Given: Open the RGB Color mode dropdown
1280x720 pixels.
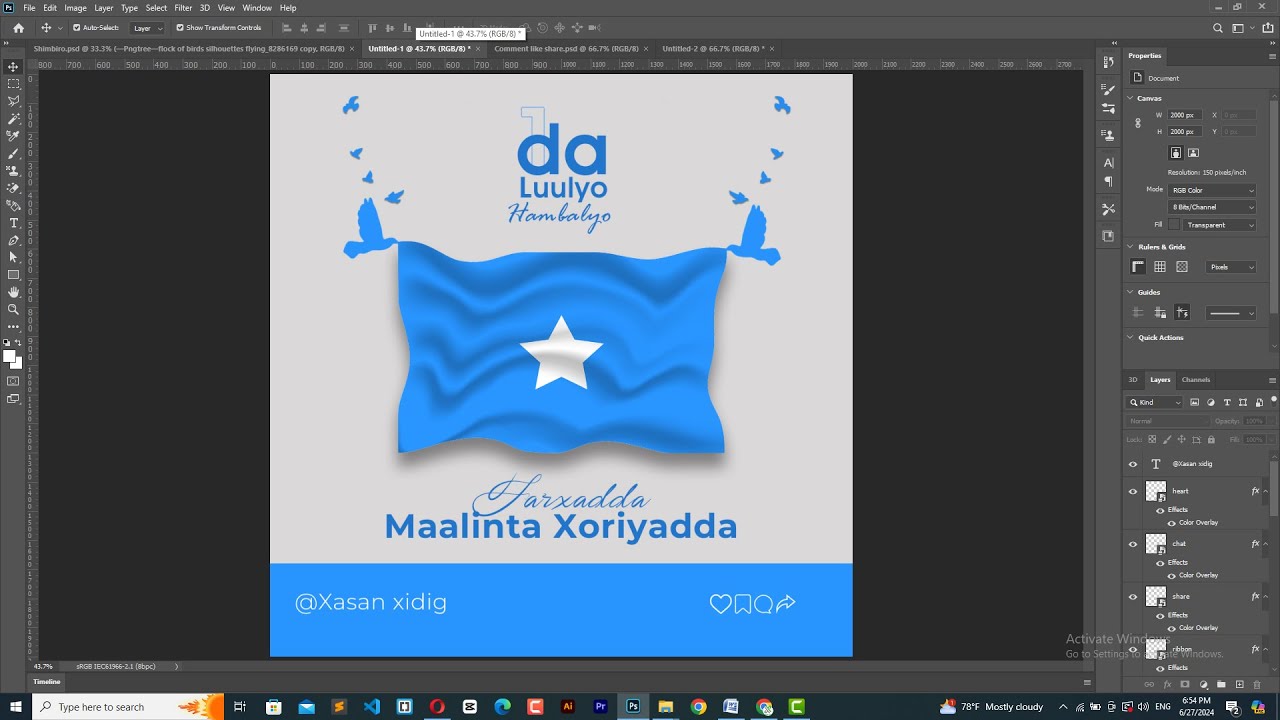Looking at the screenshot, I should pos(1213,190).
